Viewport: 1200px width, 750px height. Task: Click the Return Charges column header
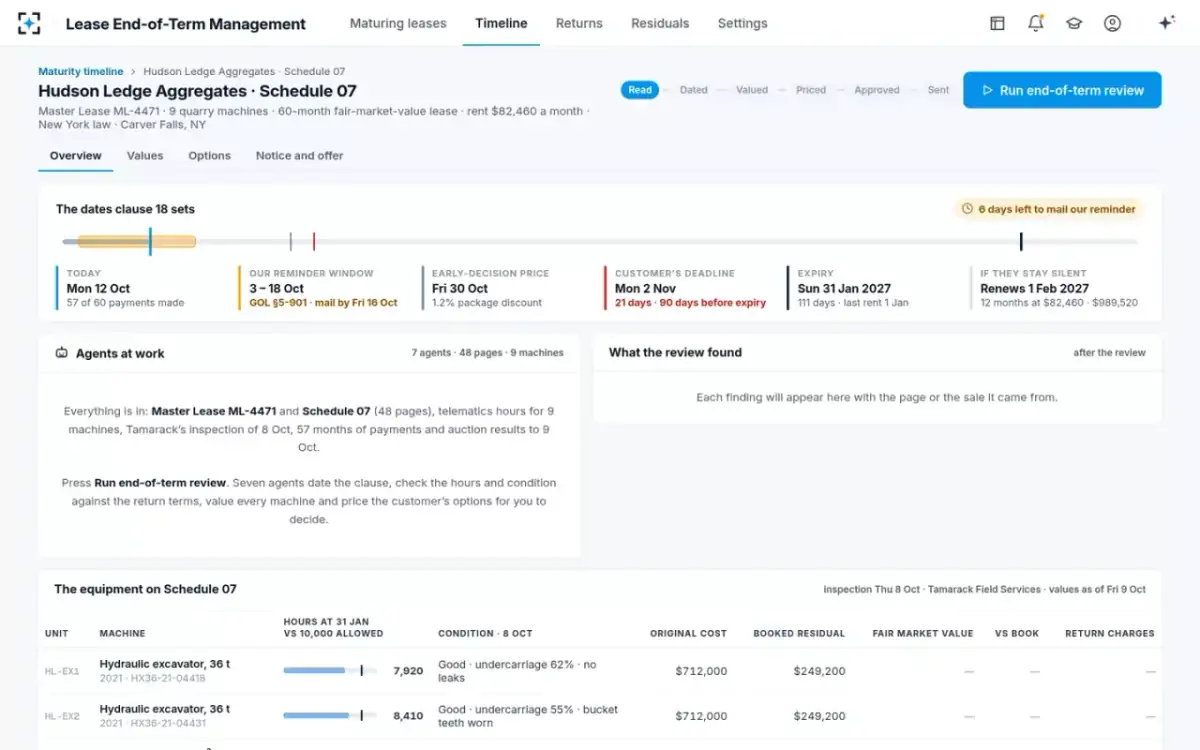(1109, 633)
